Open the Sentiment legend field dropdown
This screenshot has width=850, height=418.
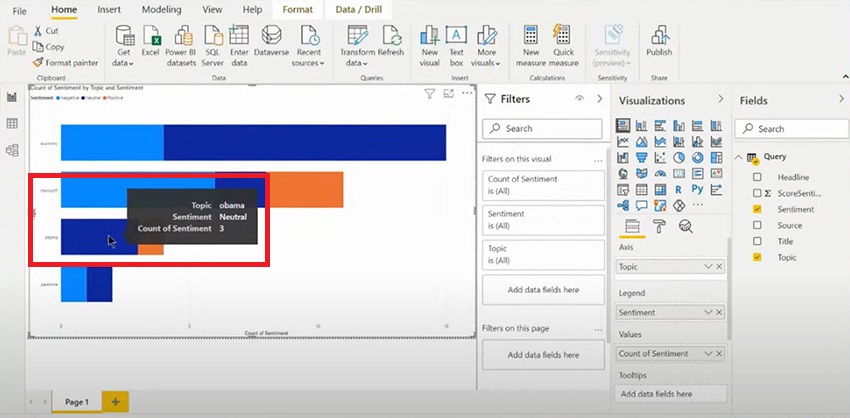tap(708, 312)
